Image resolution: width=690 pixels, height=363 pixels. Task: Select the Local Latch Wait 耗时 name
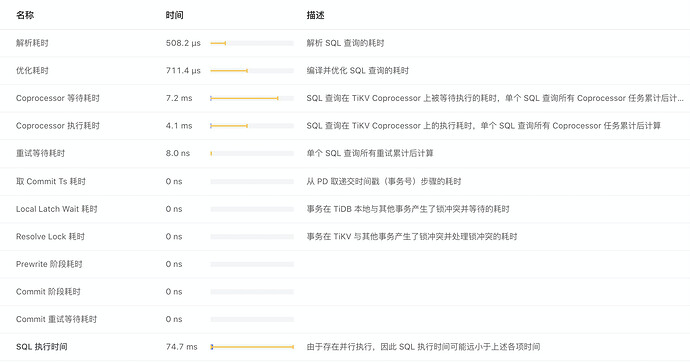click(56, 209)
